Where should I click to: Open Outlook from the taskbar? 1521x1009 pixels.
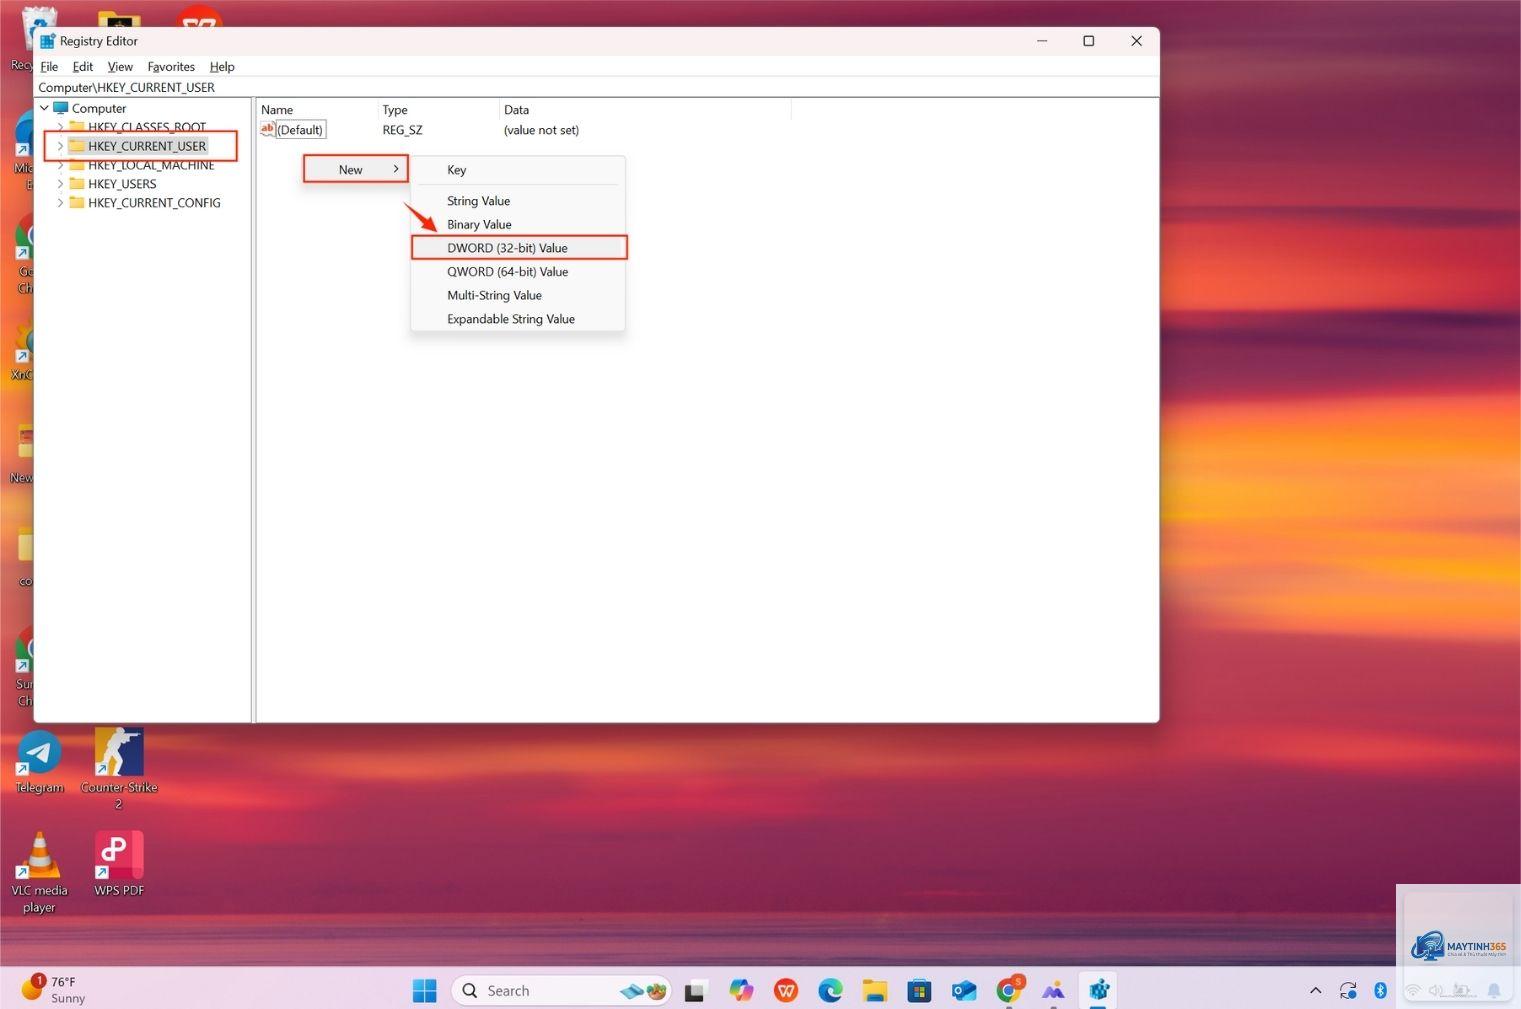pyautogui.click(x=964, y=991)
